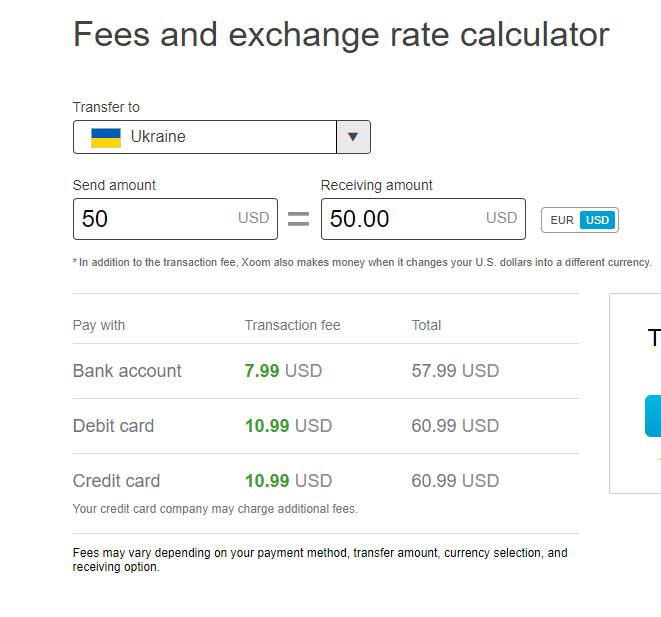
Task: Select Debit card payment row
Action: [325, 426]
